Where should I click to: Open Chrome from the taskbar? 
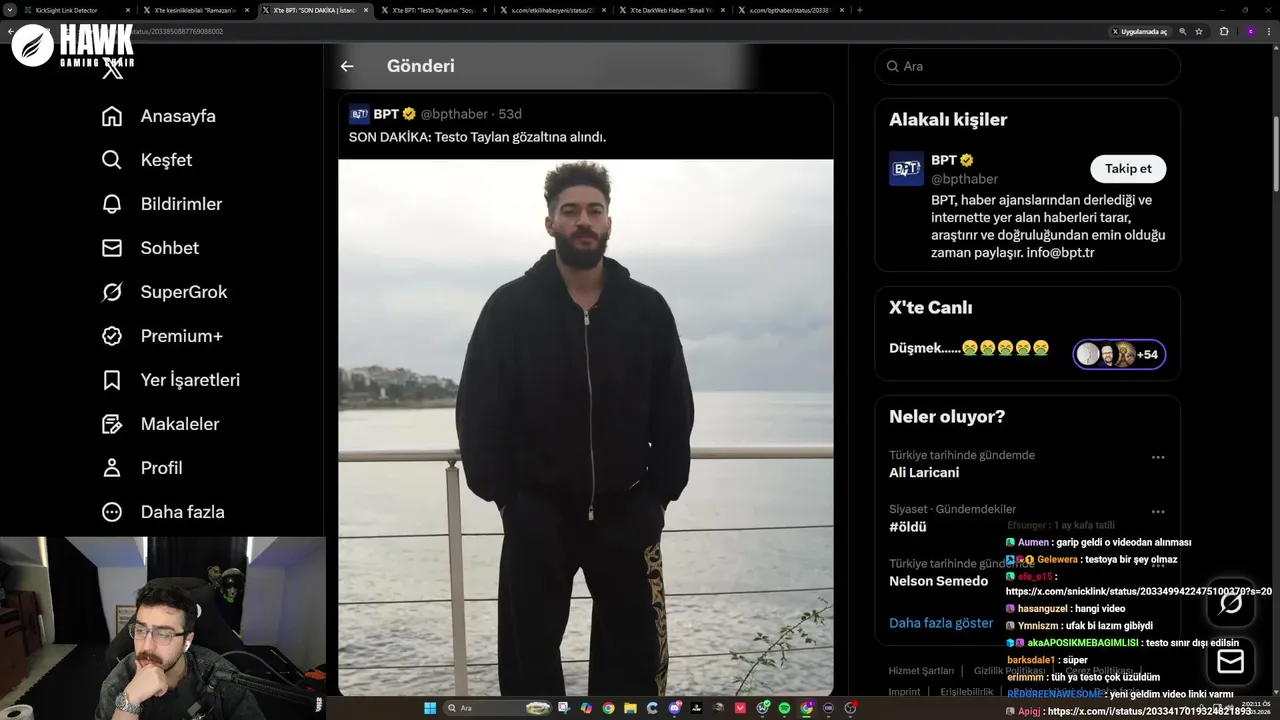pyautogui.click(x=608, y=708)
